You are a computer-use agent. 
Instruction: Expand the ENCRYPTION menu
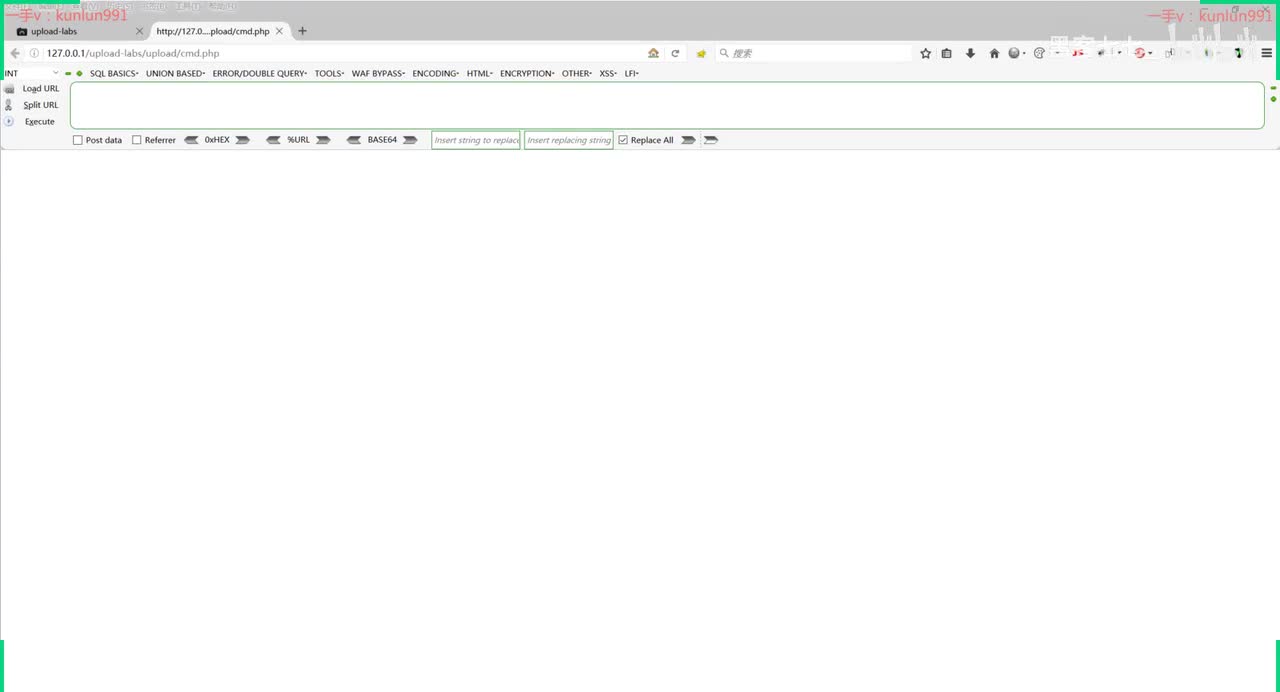click(x=527, y=73)
